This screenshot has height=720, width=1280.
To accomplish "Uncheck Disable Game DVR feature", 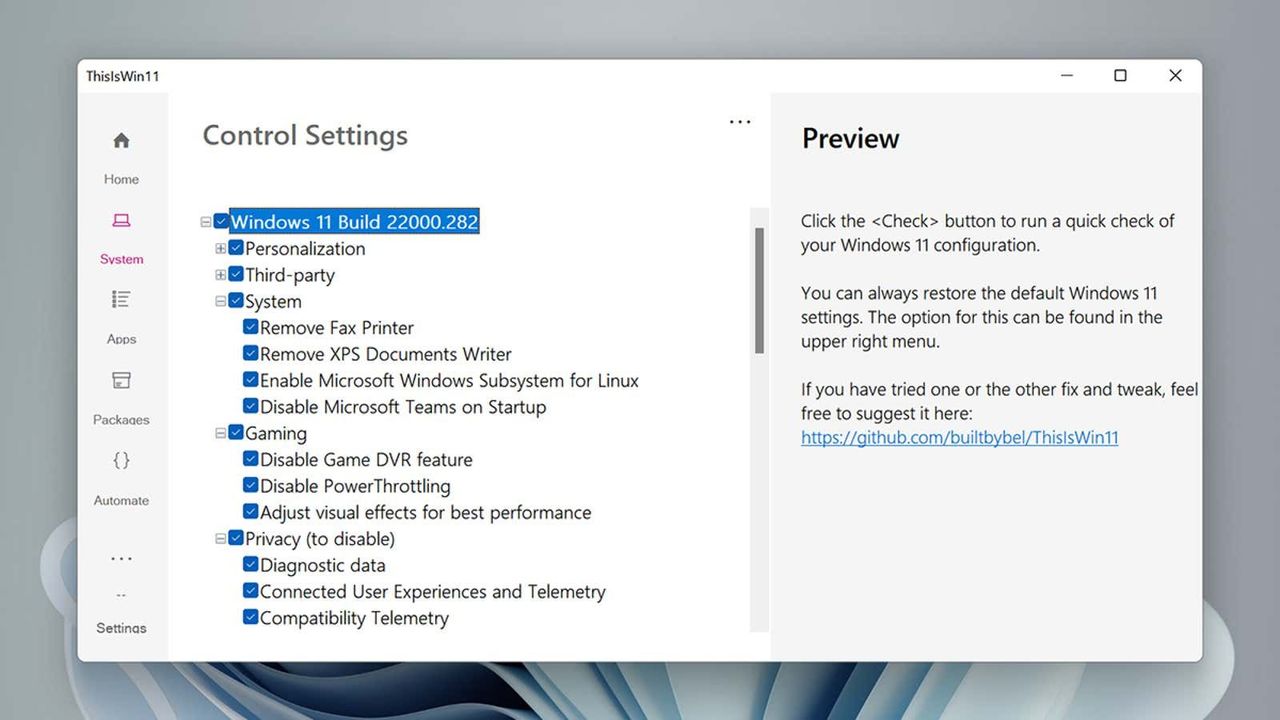I will coord(251,459).
